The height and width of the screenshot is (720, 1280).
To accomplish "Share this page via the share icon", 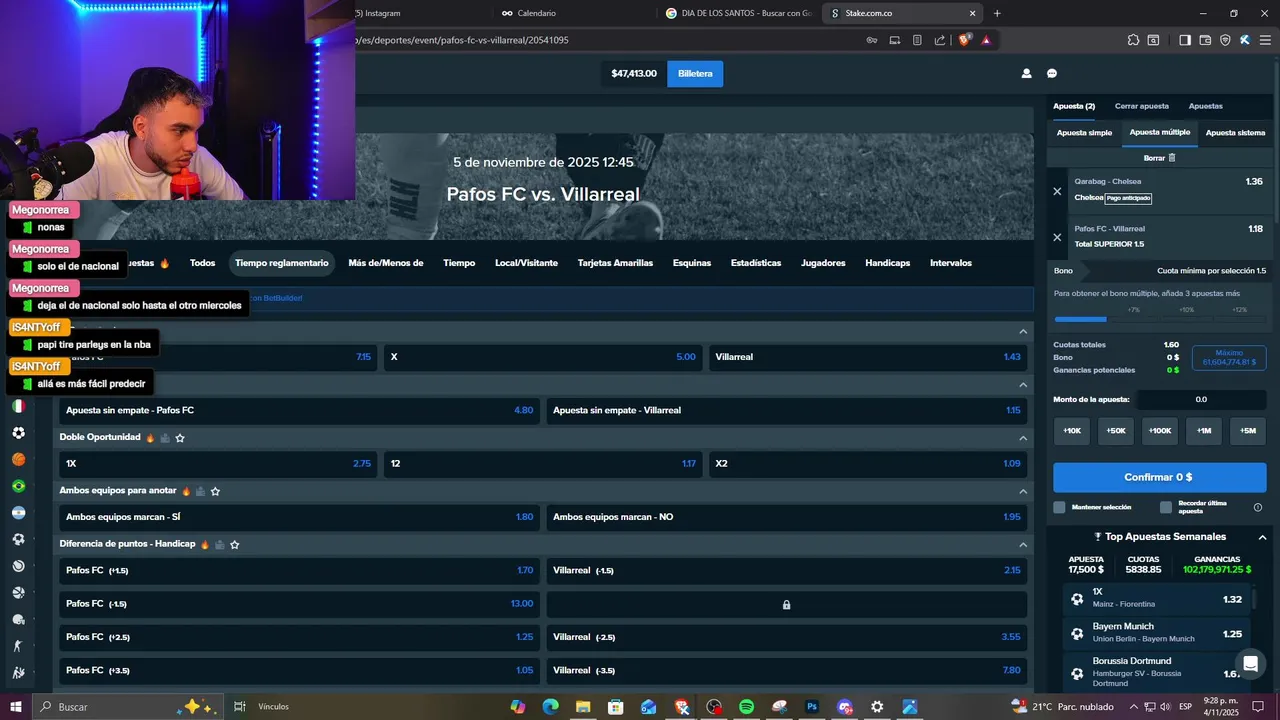I will pyautogui.click(x=940, y=40).
